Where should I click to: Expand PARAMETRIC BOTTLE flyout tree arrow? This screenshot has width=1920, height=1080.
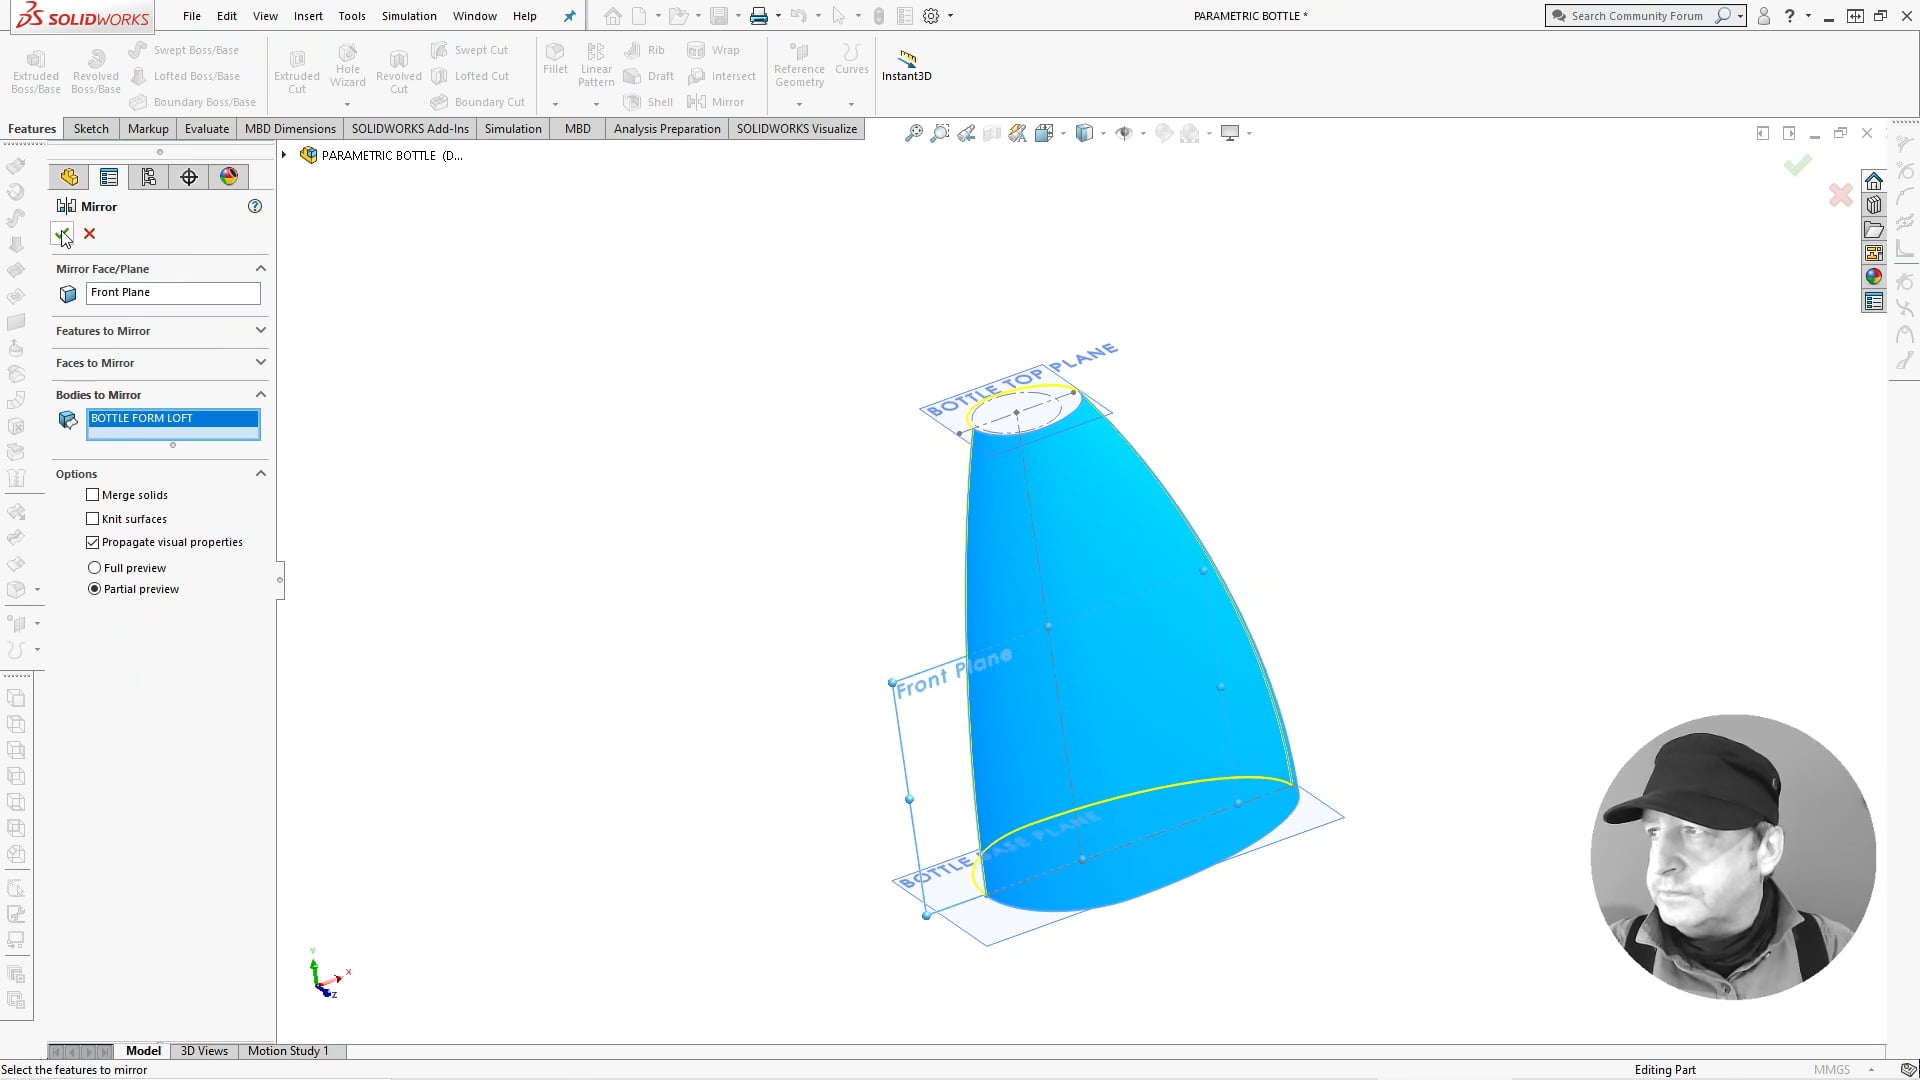click(x=285, y=155)
